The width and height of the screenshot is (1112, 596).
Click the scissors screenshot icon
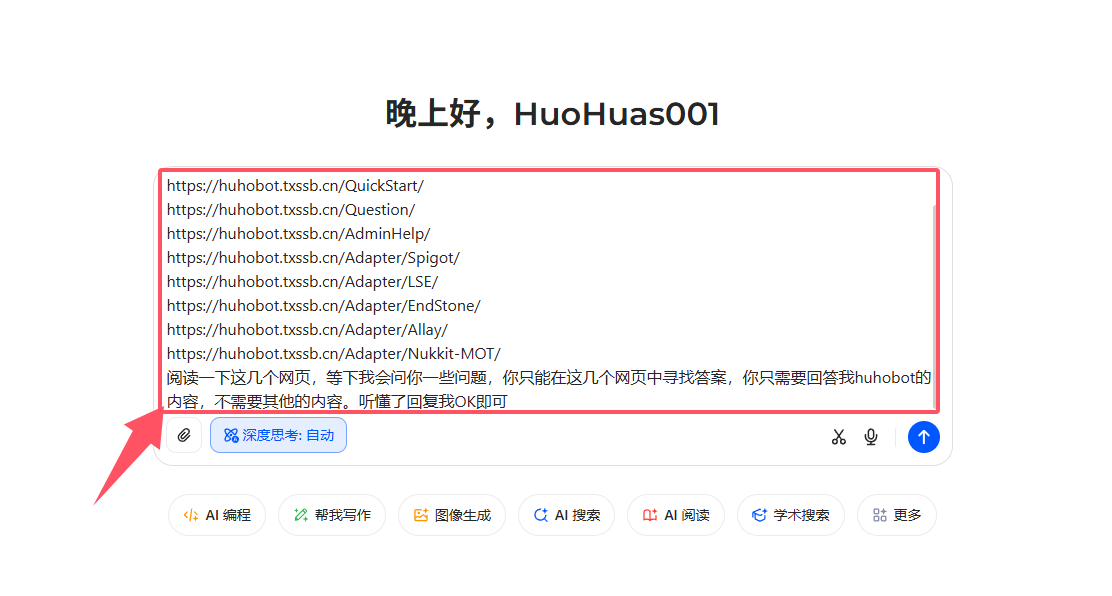pyautogui.click(x=839, y=437)
